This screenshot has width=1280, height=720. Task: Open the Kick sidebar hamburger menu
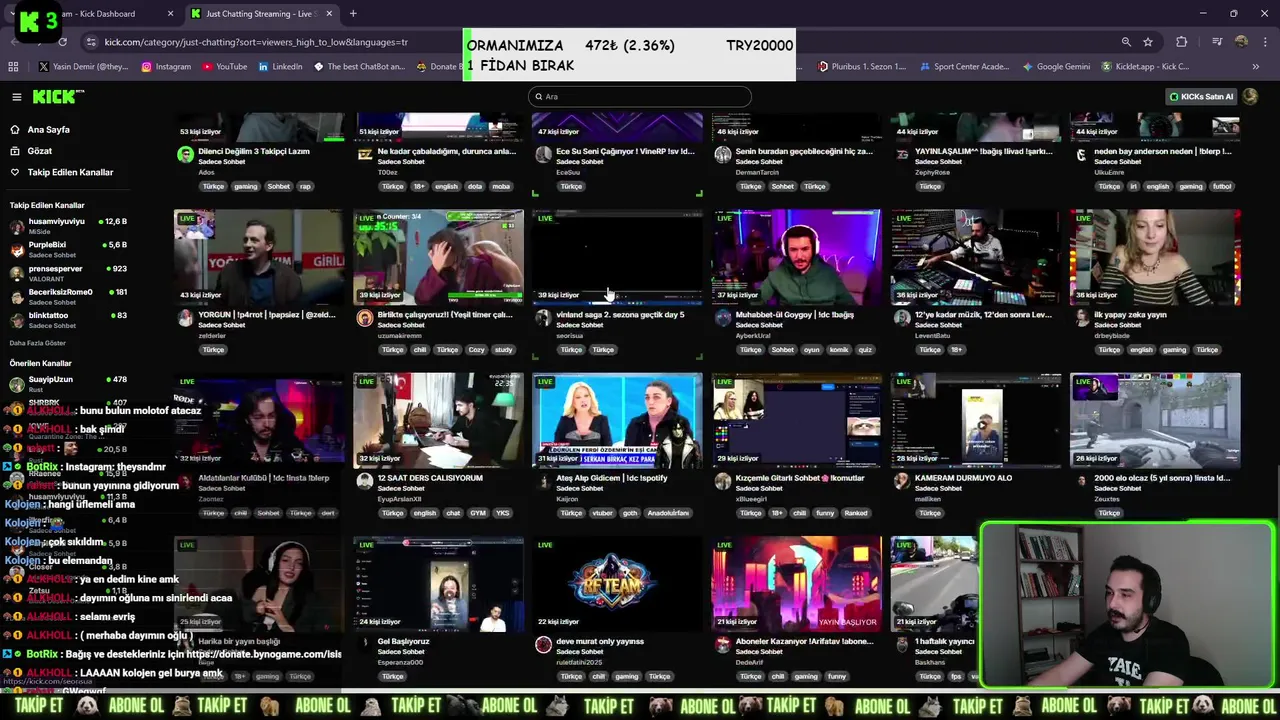pos(17,97)
